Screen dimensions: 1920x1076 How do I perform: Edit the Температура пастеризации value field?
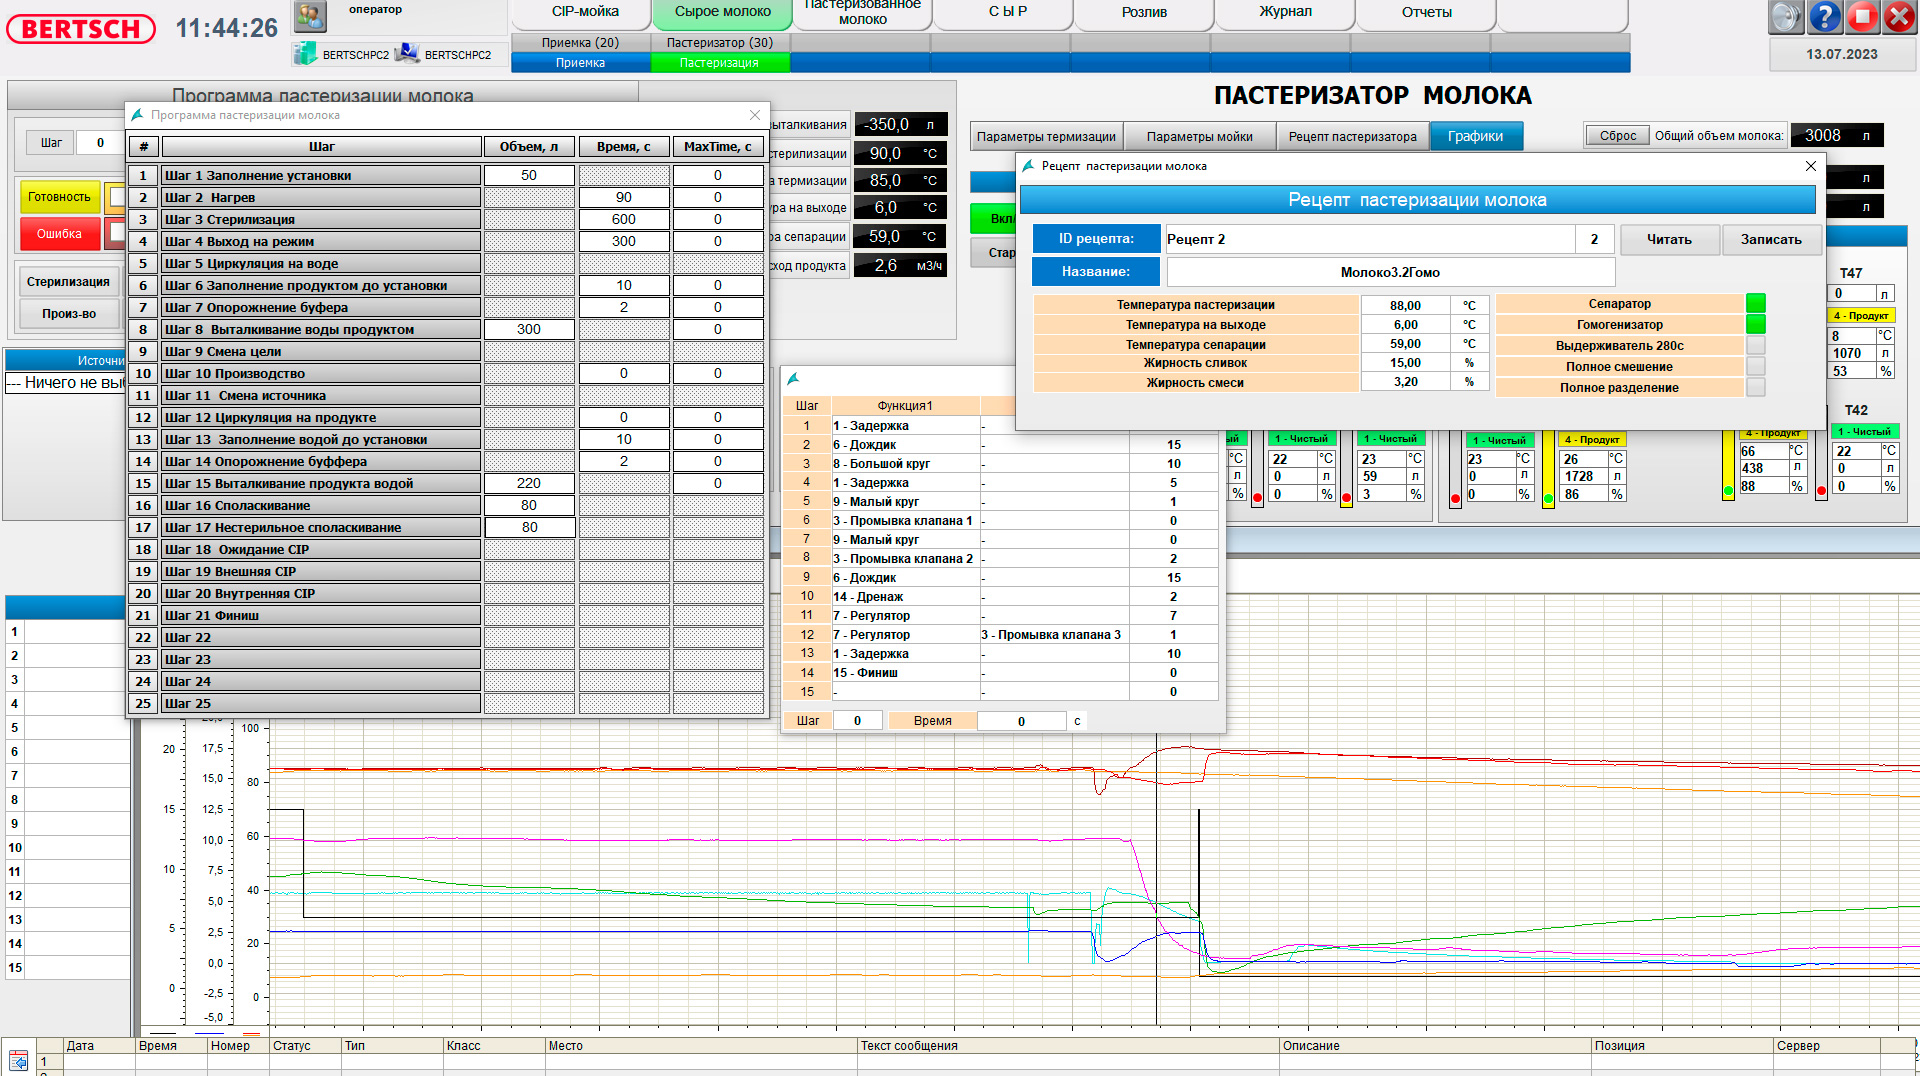click(x=1405, y=306)
